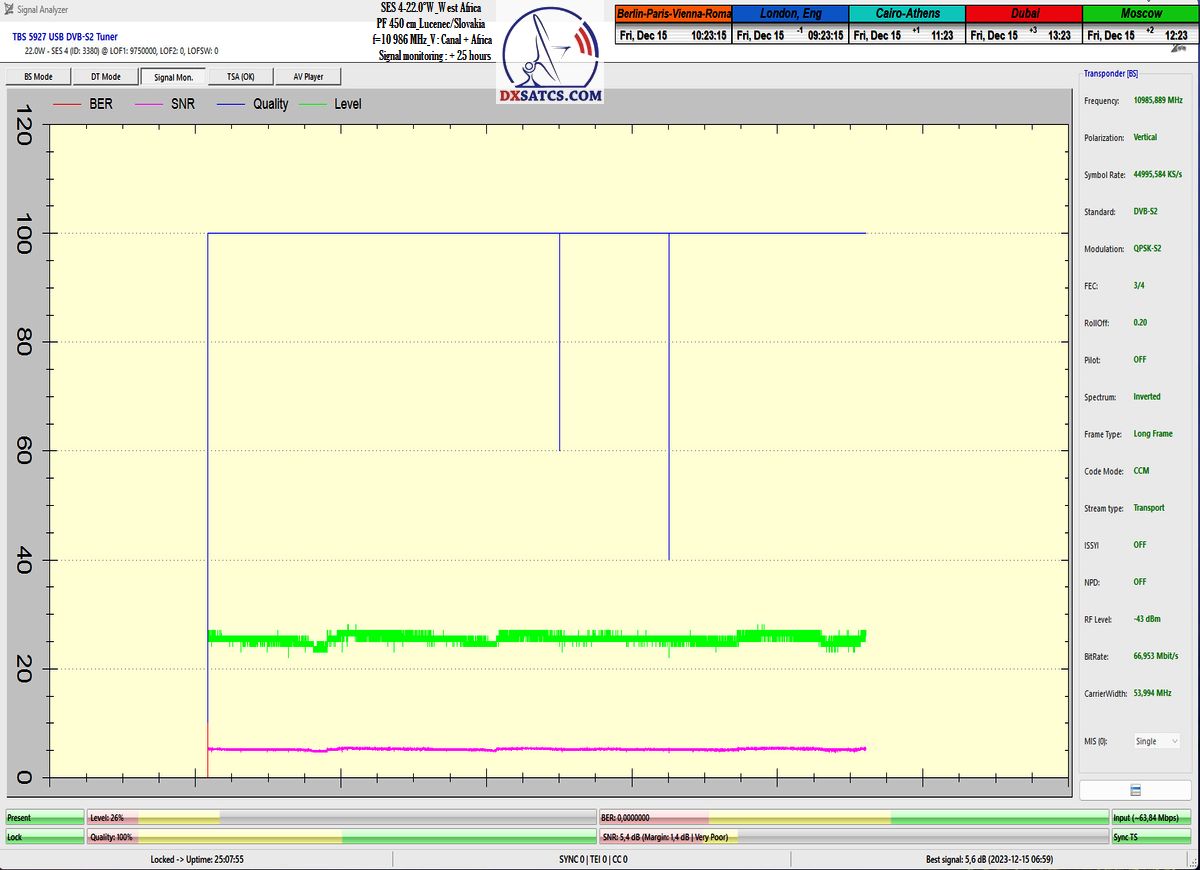This screenshot has height=870, width=1200.
Task: Click the Sync TS indicator
Action: (1153, 837)
